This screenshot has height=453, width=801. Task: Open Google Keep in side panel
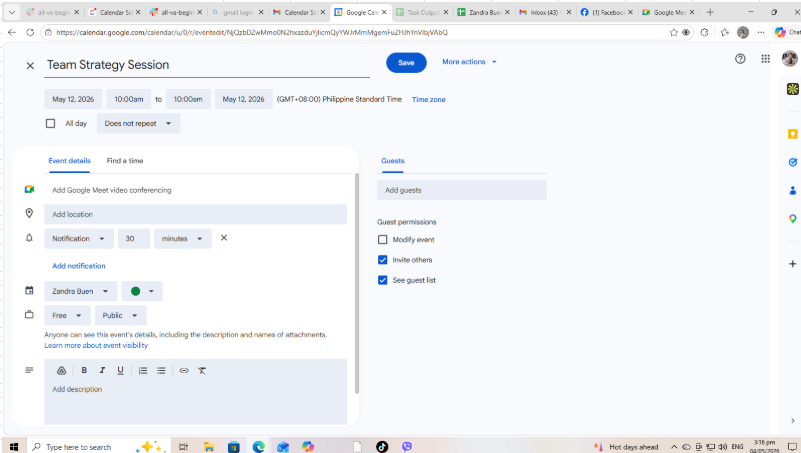coord(792,134)
